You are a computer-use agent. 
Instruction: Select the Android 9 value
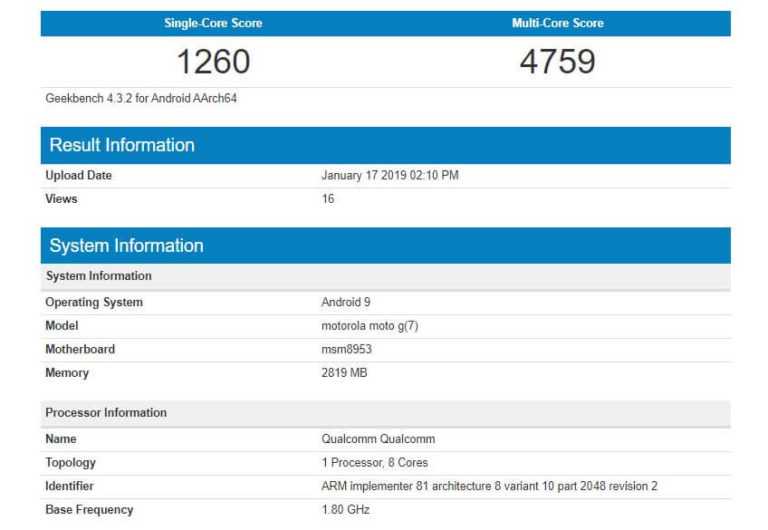(346, 302)
